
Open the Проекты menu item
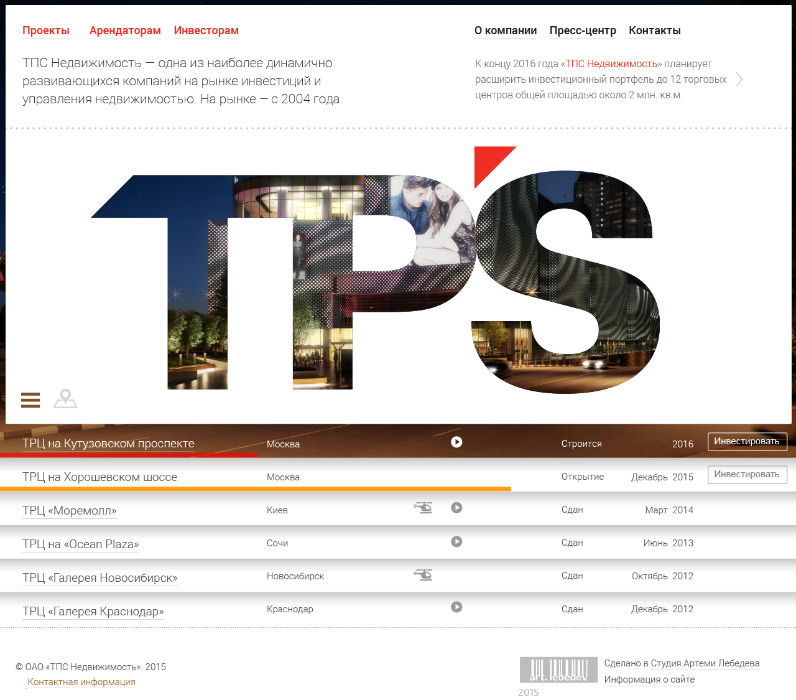tap(46, 31)
